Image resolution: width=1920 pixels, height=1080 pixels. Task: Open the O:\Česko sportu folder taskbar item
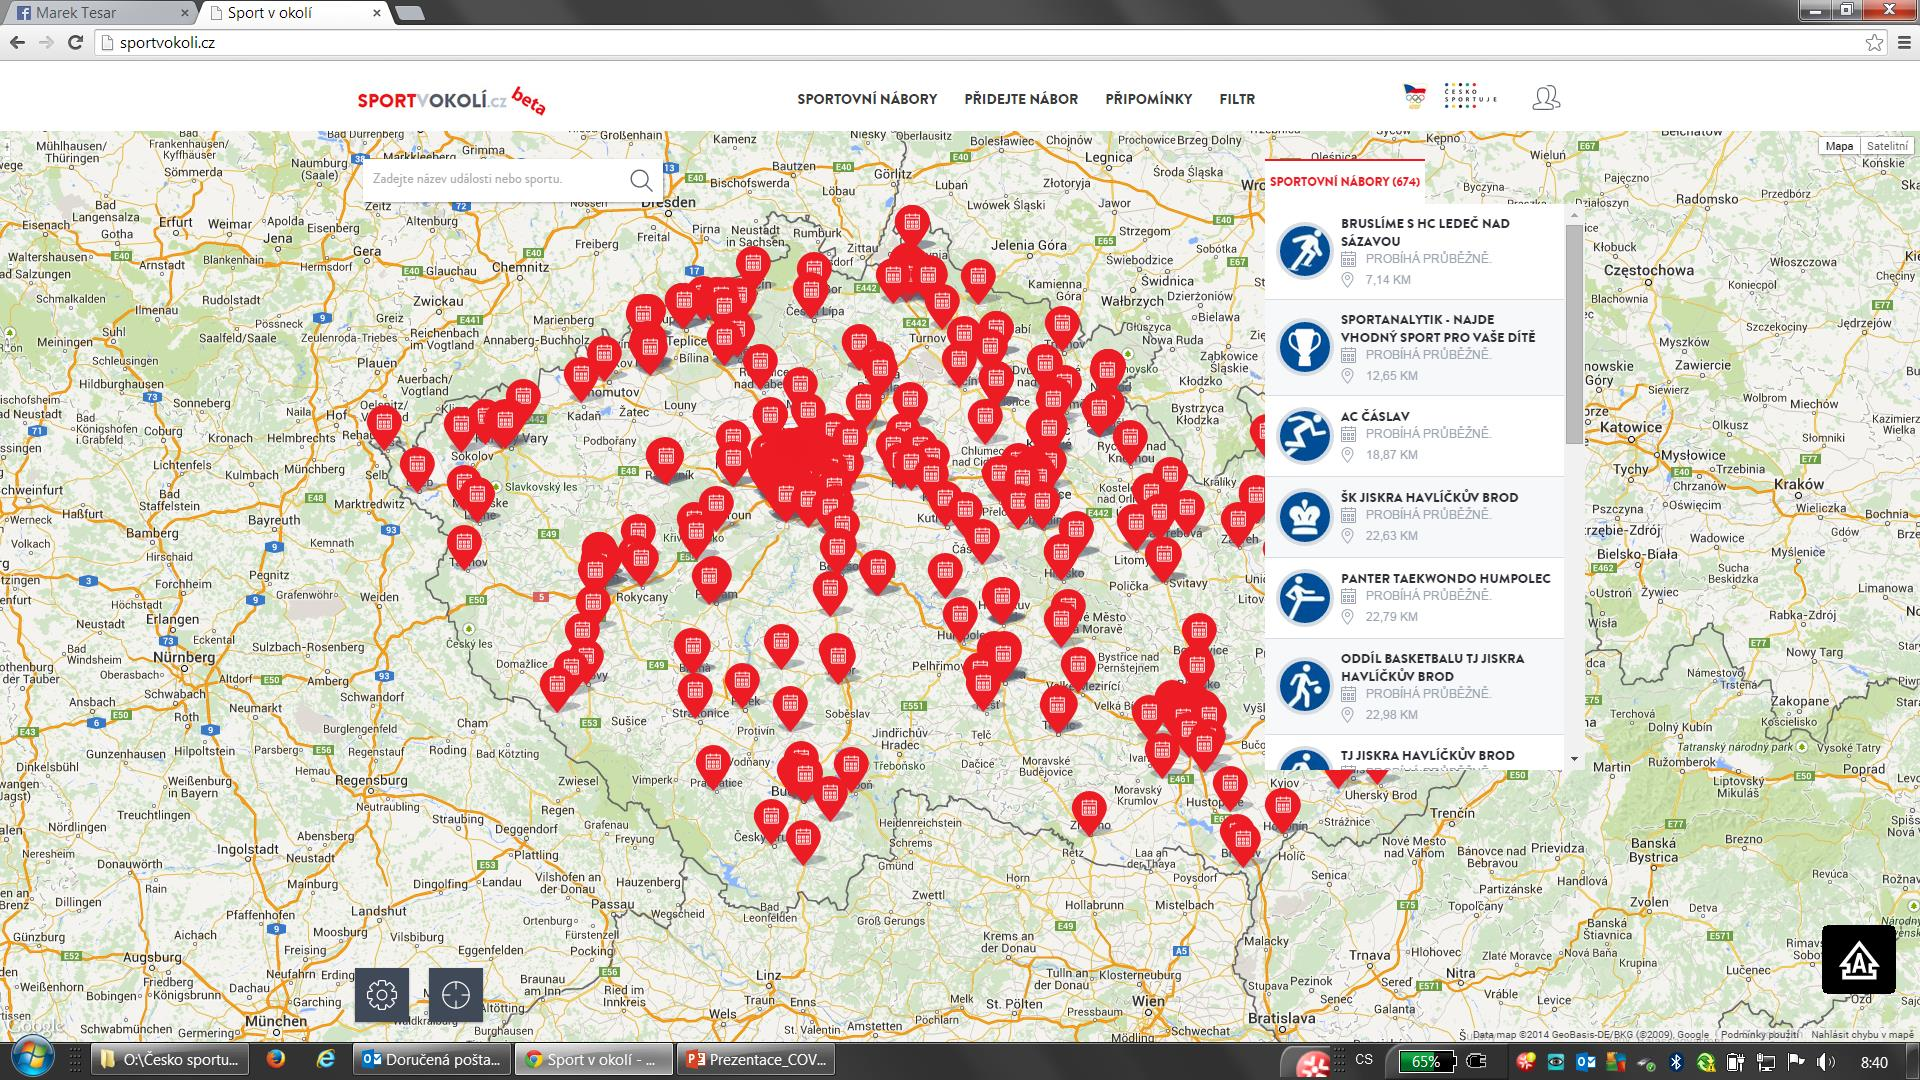[x=171, y=1060]
